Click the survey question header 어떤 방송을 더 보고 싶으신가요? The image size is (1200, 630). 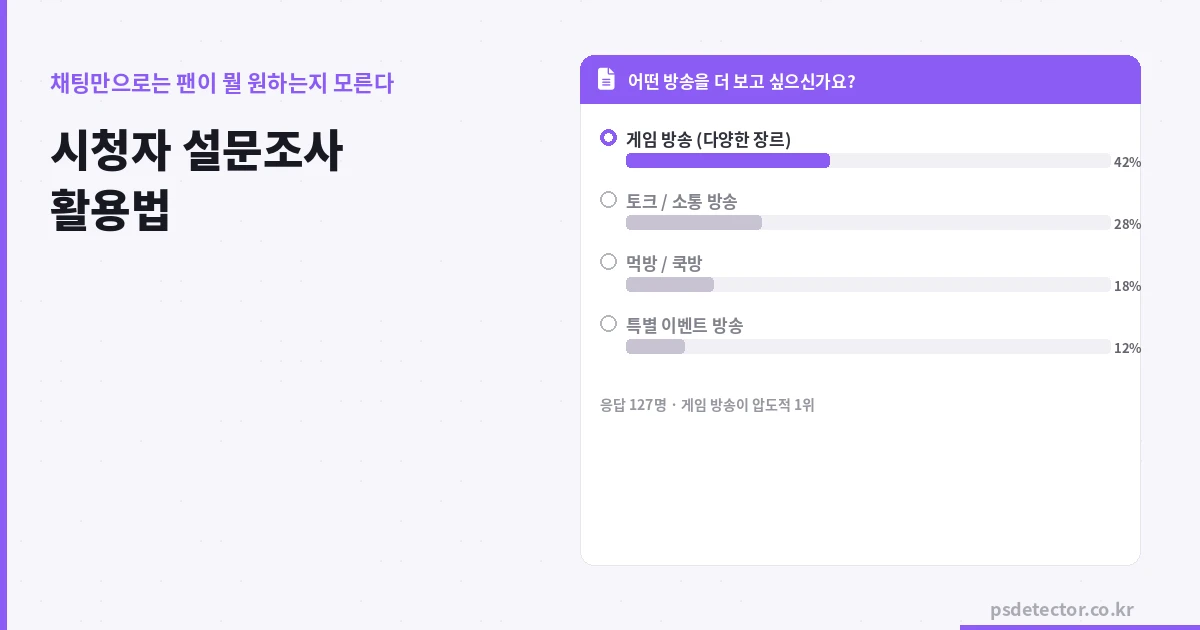pyautogui.click(x=740, y=81)
